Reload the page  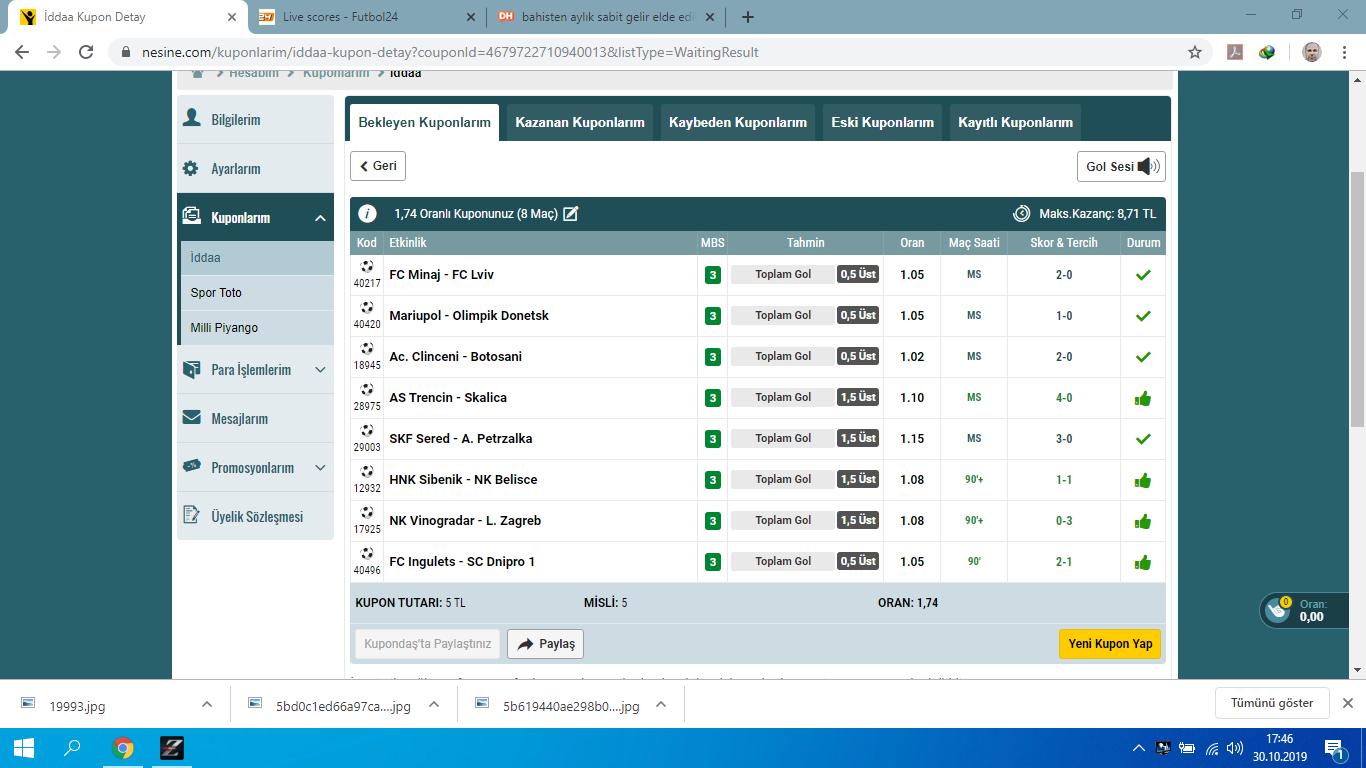tap(86, 52)
